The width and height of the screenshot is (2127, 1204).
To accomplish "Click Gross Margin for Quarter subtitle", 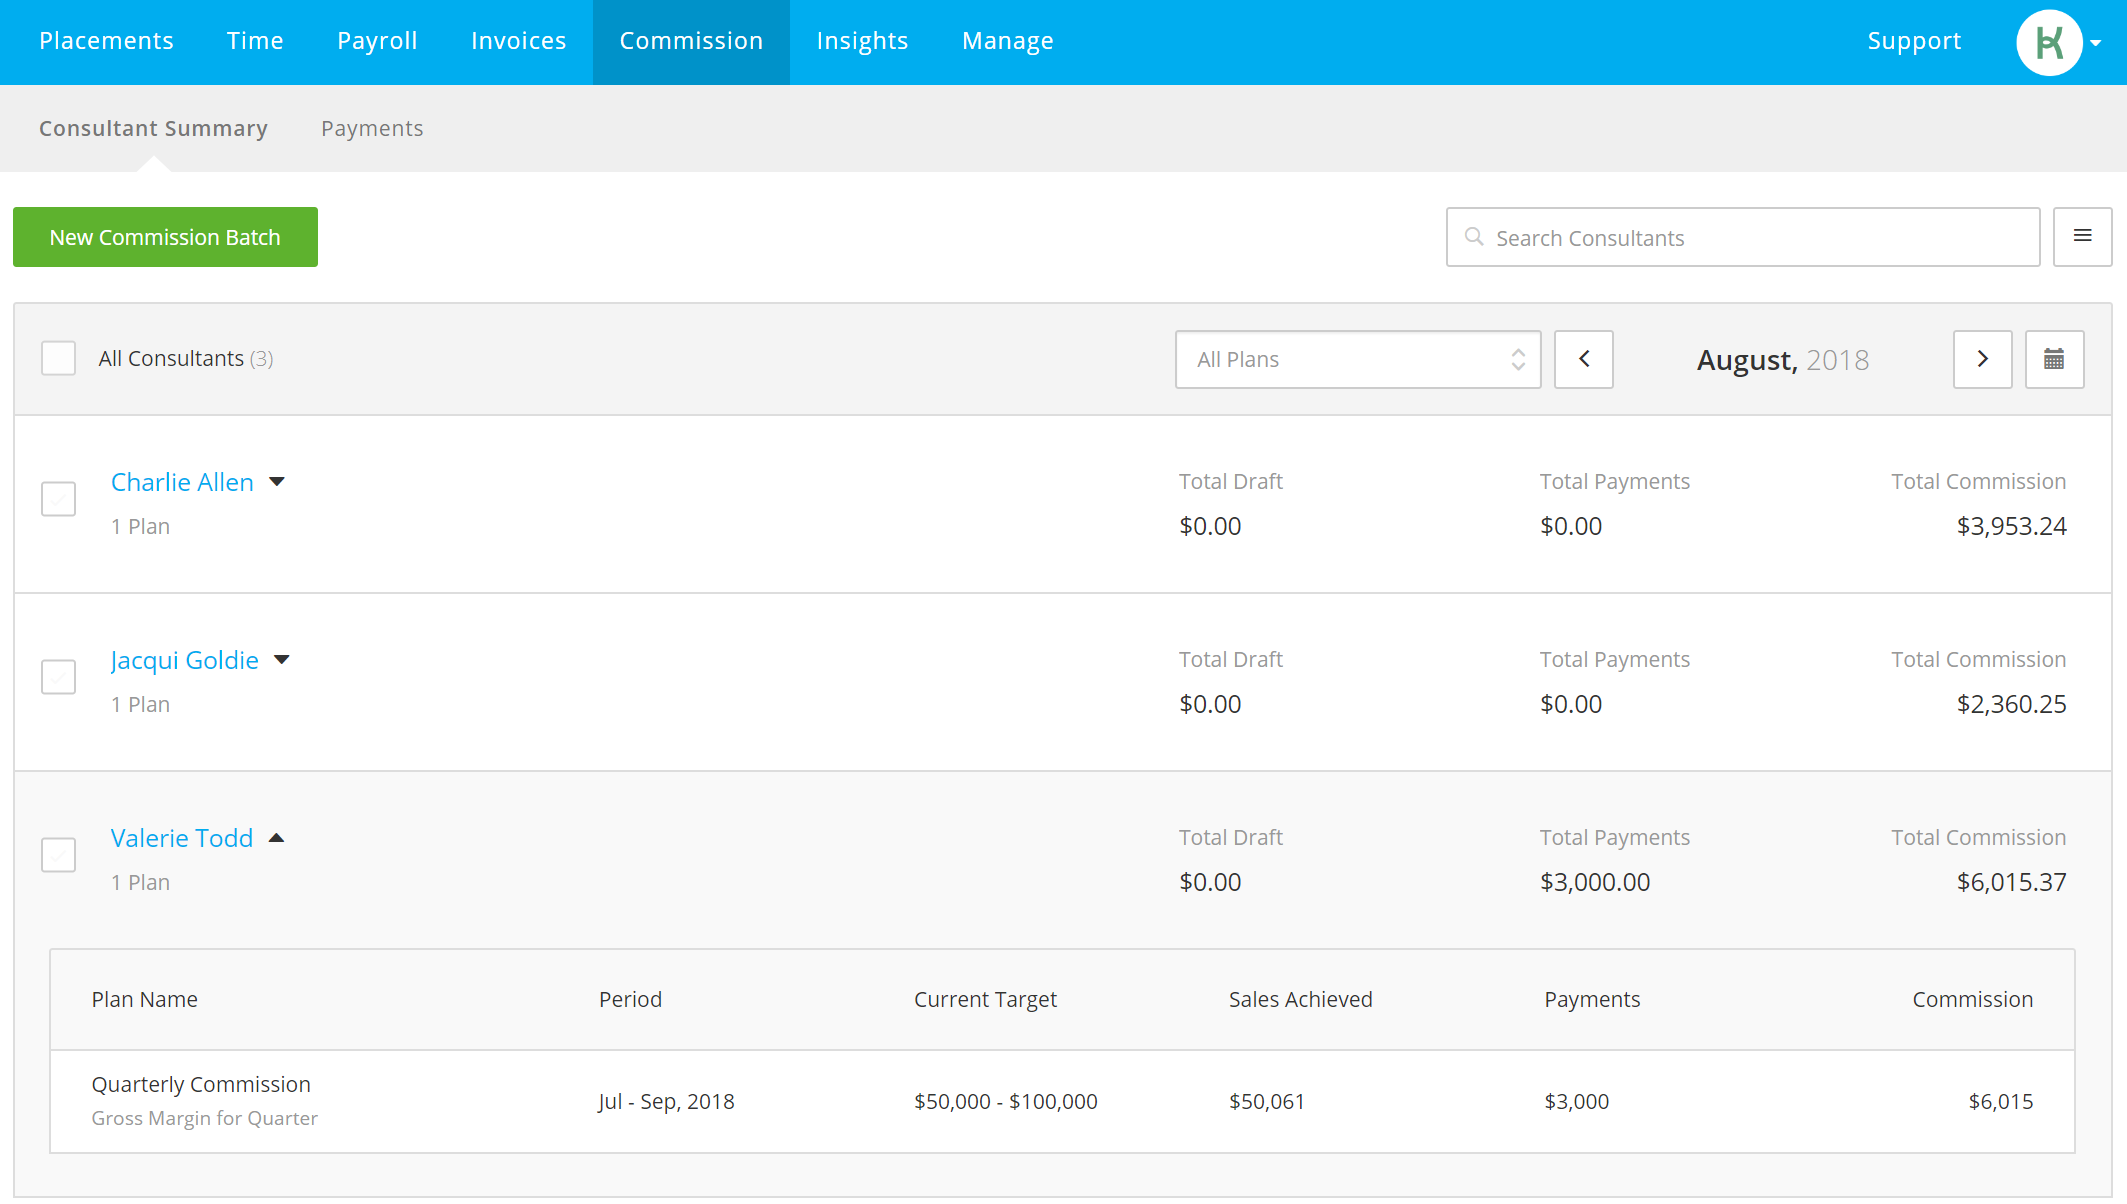I will [x=204, y=1118].
